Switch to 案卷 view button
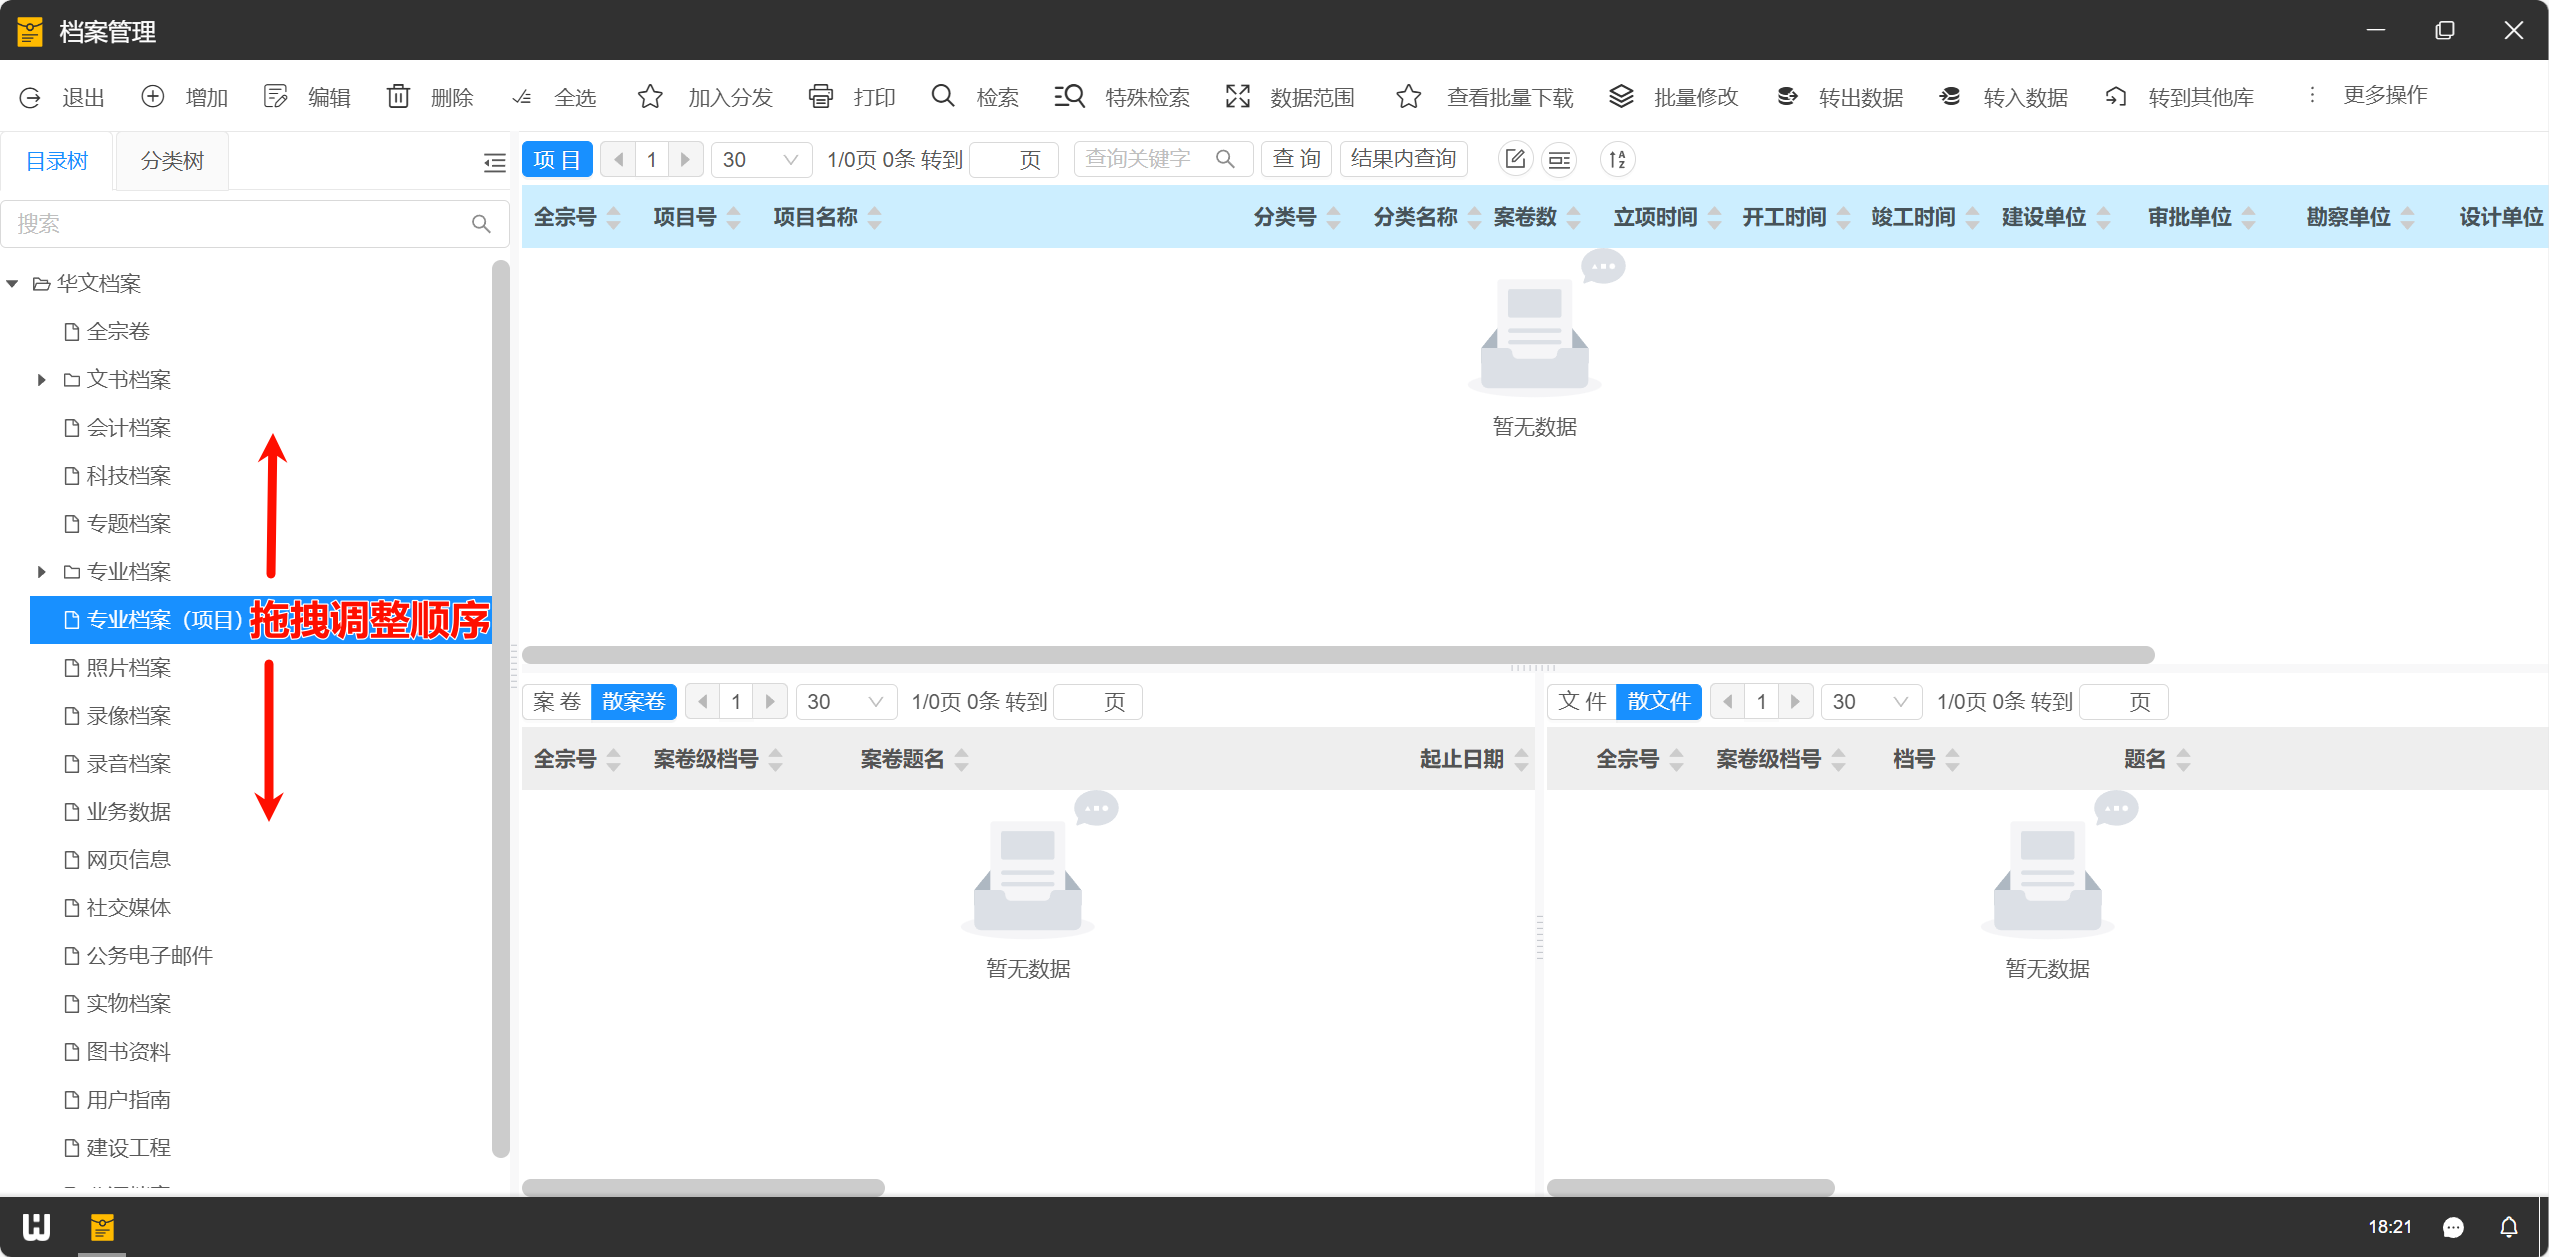Image resolution: width=2549 pixels, height=1257 pixels. click(557, 701)
